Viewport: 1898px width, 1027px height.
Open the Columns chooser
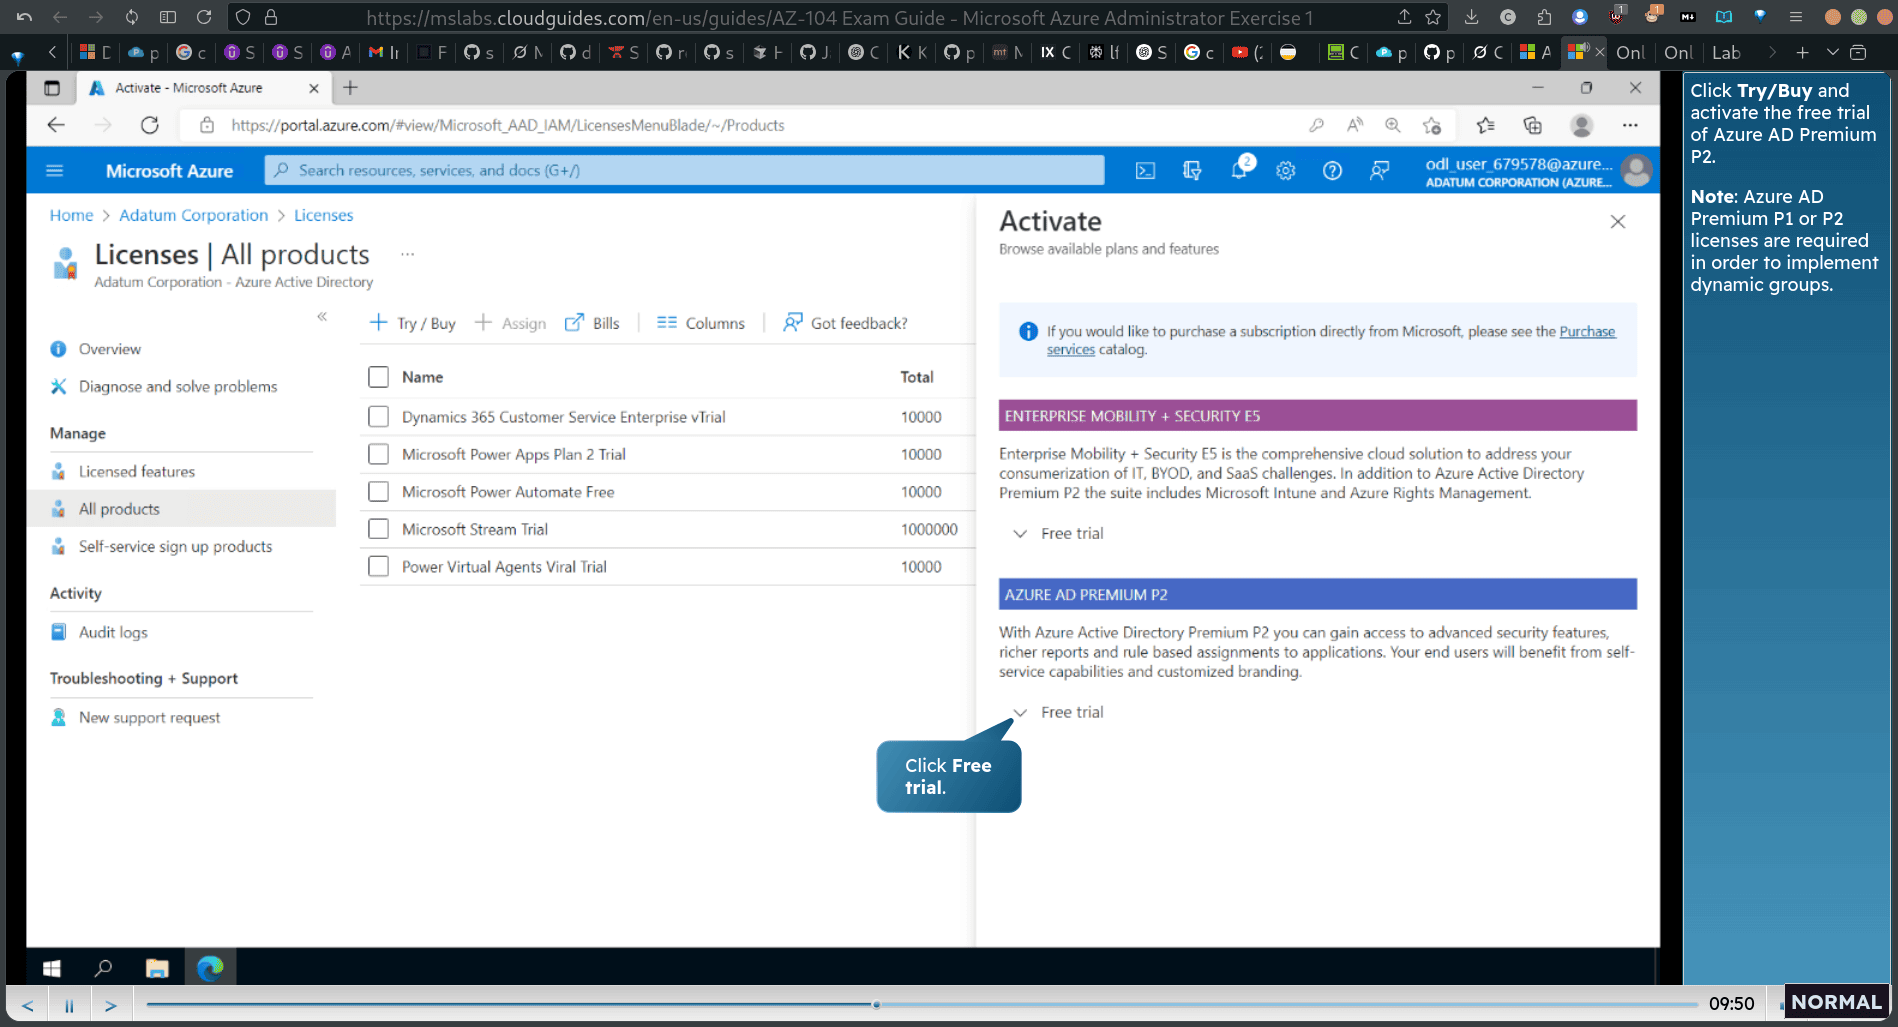(x=701, y=323)
